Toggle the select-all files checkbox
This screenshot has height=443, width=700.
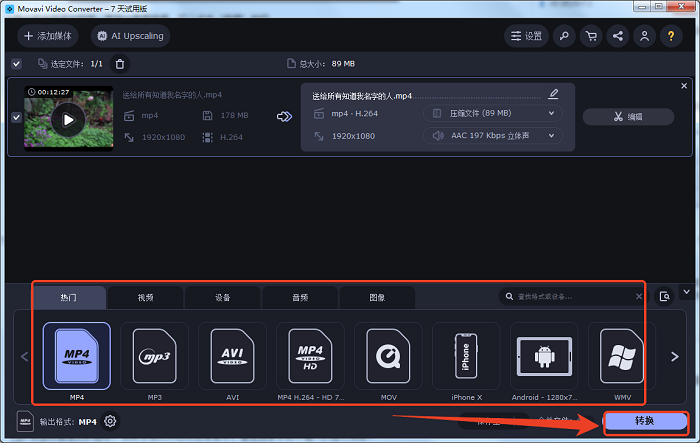point(17,64)
